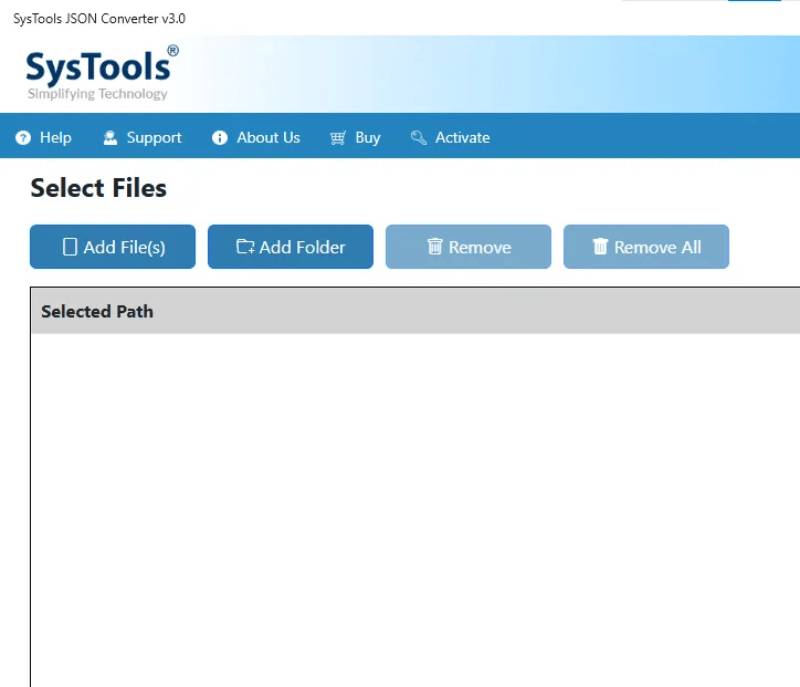Open the Help menu label
This screenshot has height=687, width=800.
click(x=56, y=138)
